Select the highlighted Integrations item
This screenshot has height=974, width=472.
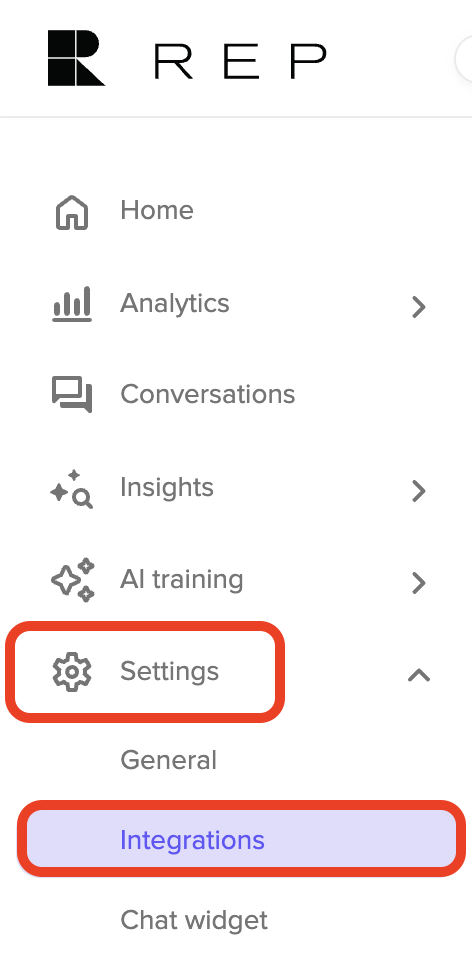[242, 839]
